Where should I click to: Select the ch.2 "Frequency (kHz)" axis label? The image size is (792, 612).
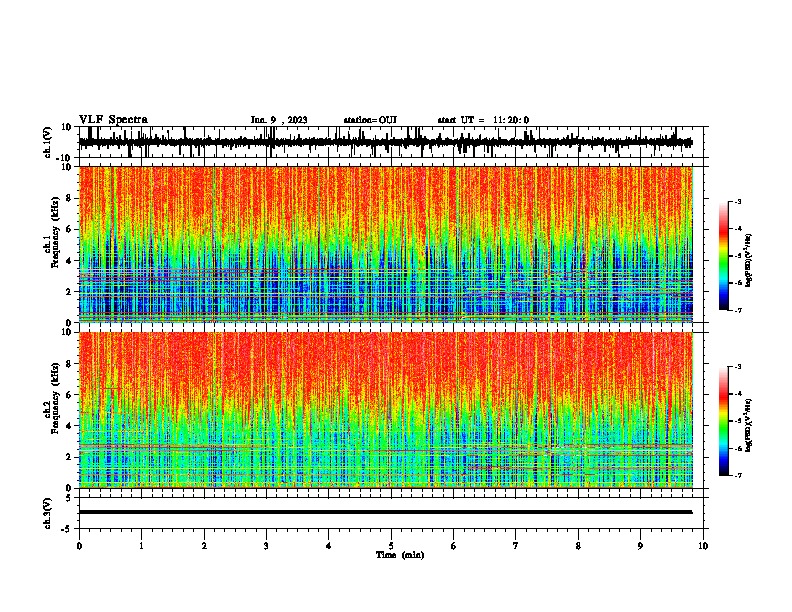[55, 398]
